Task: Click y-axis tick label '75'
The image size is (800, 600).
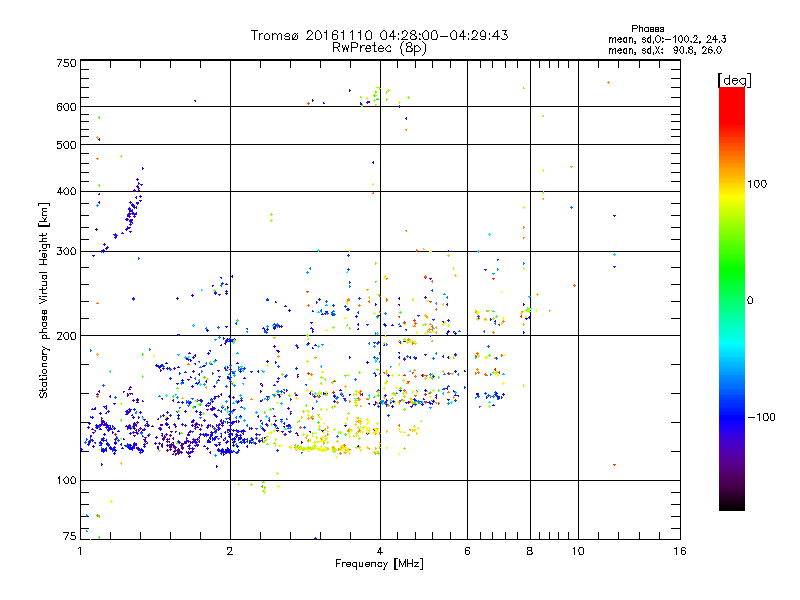Action: pos(70,536)
